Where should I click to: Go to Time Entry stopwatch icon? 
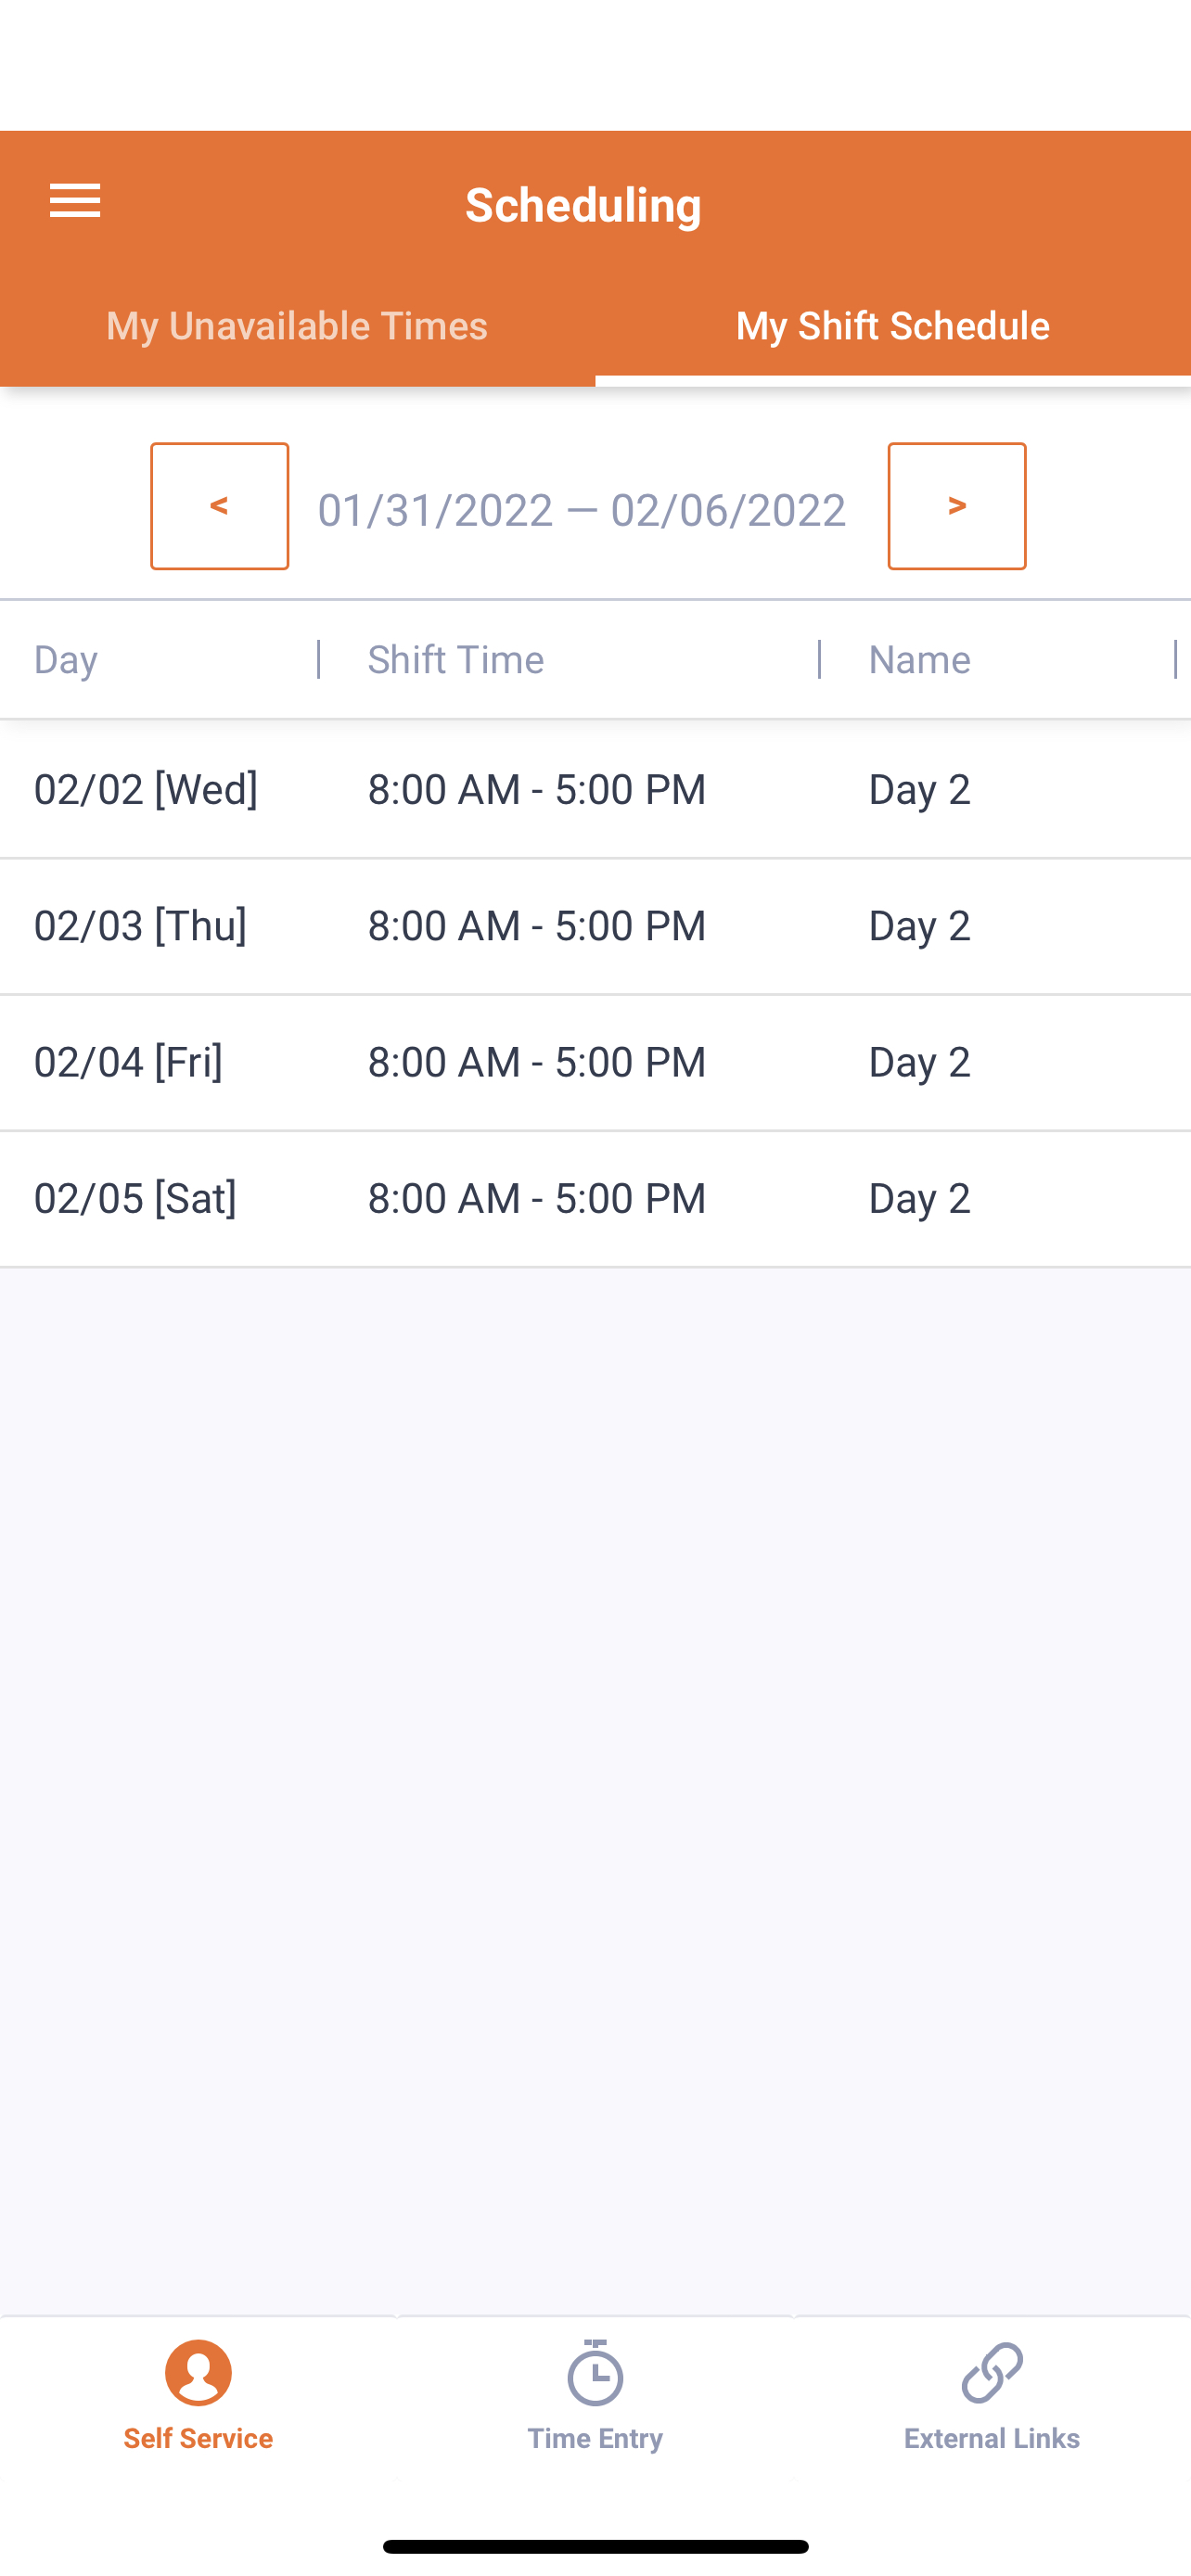[595, 2373]
